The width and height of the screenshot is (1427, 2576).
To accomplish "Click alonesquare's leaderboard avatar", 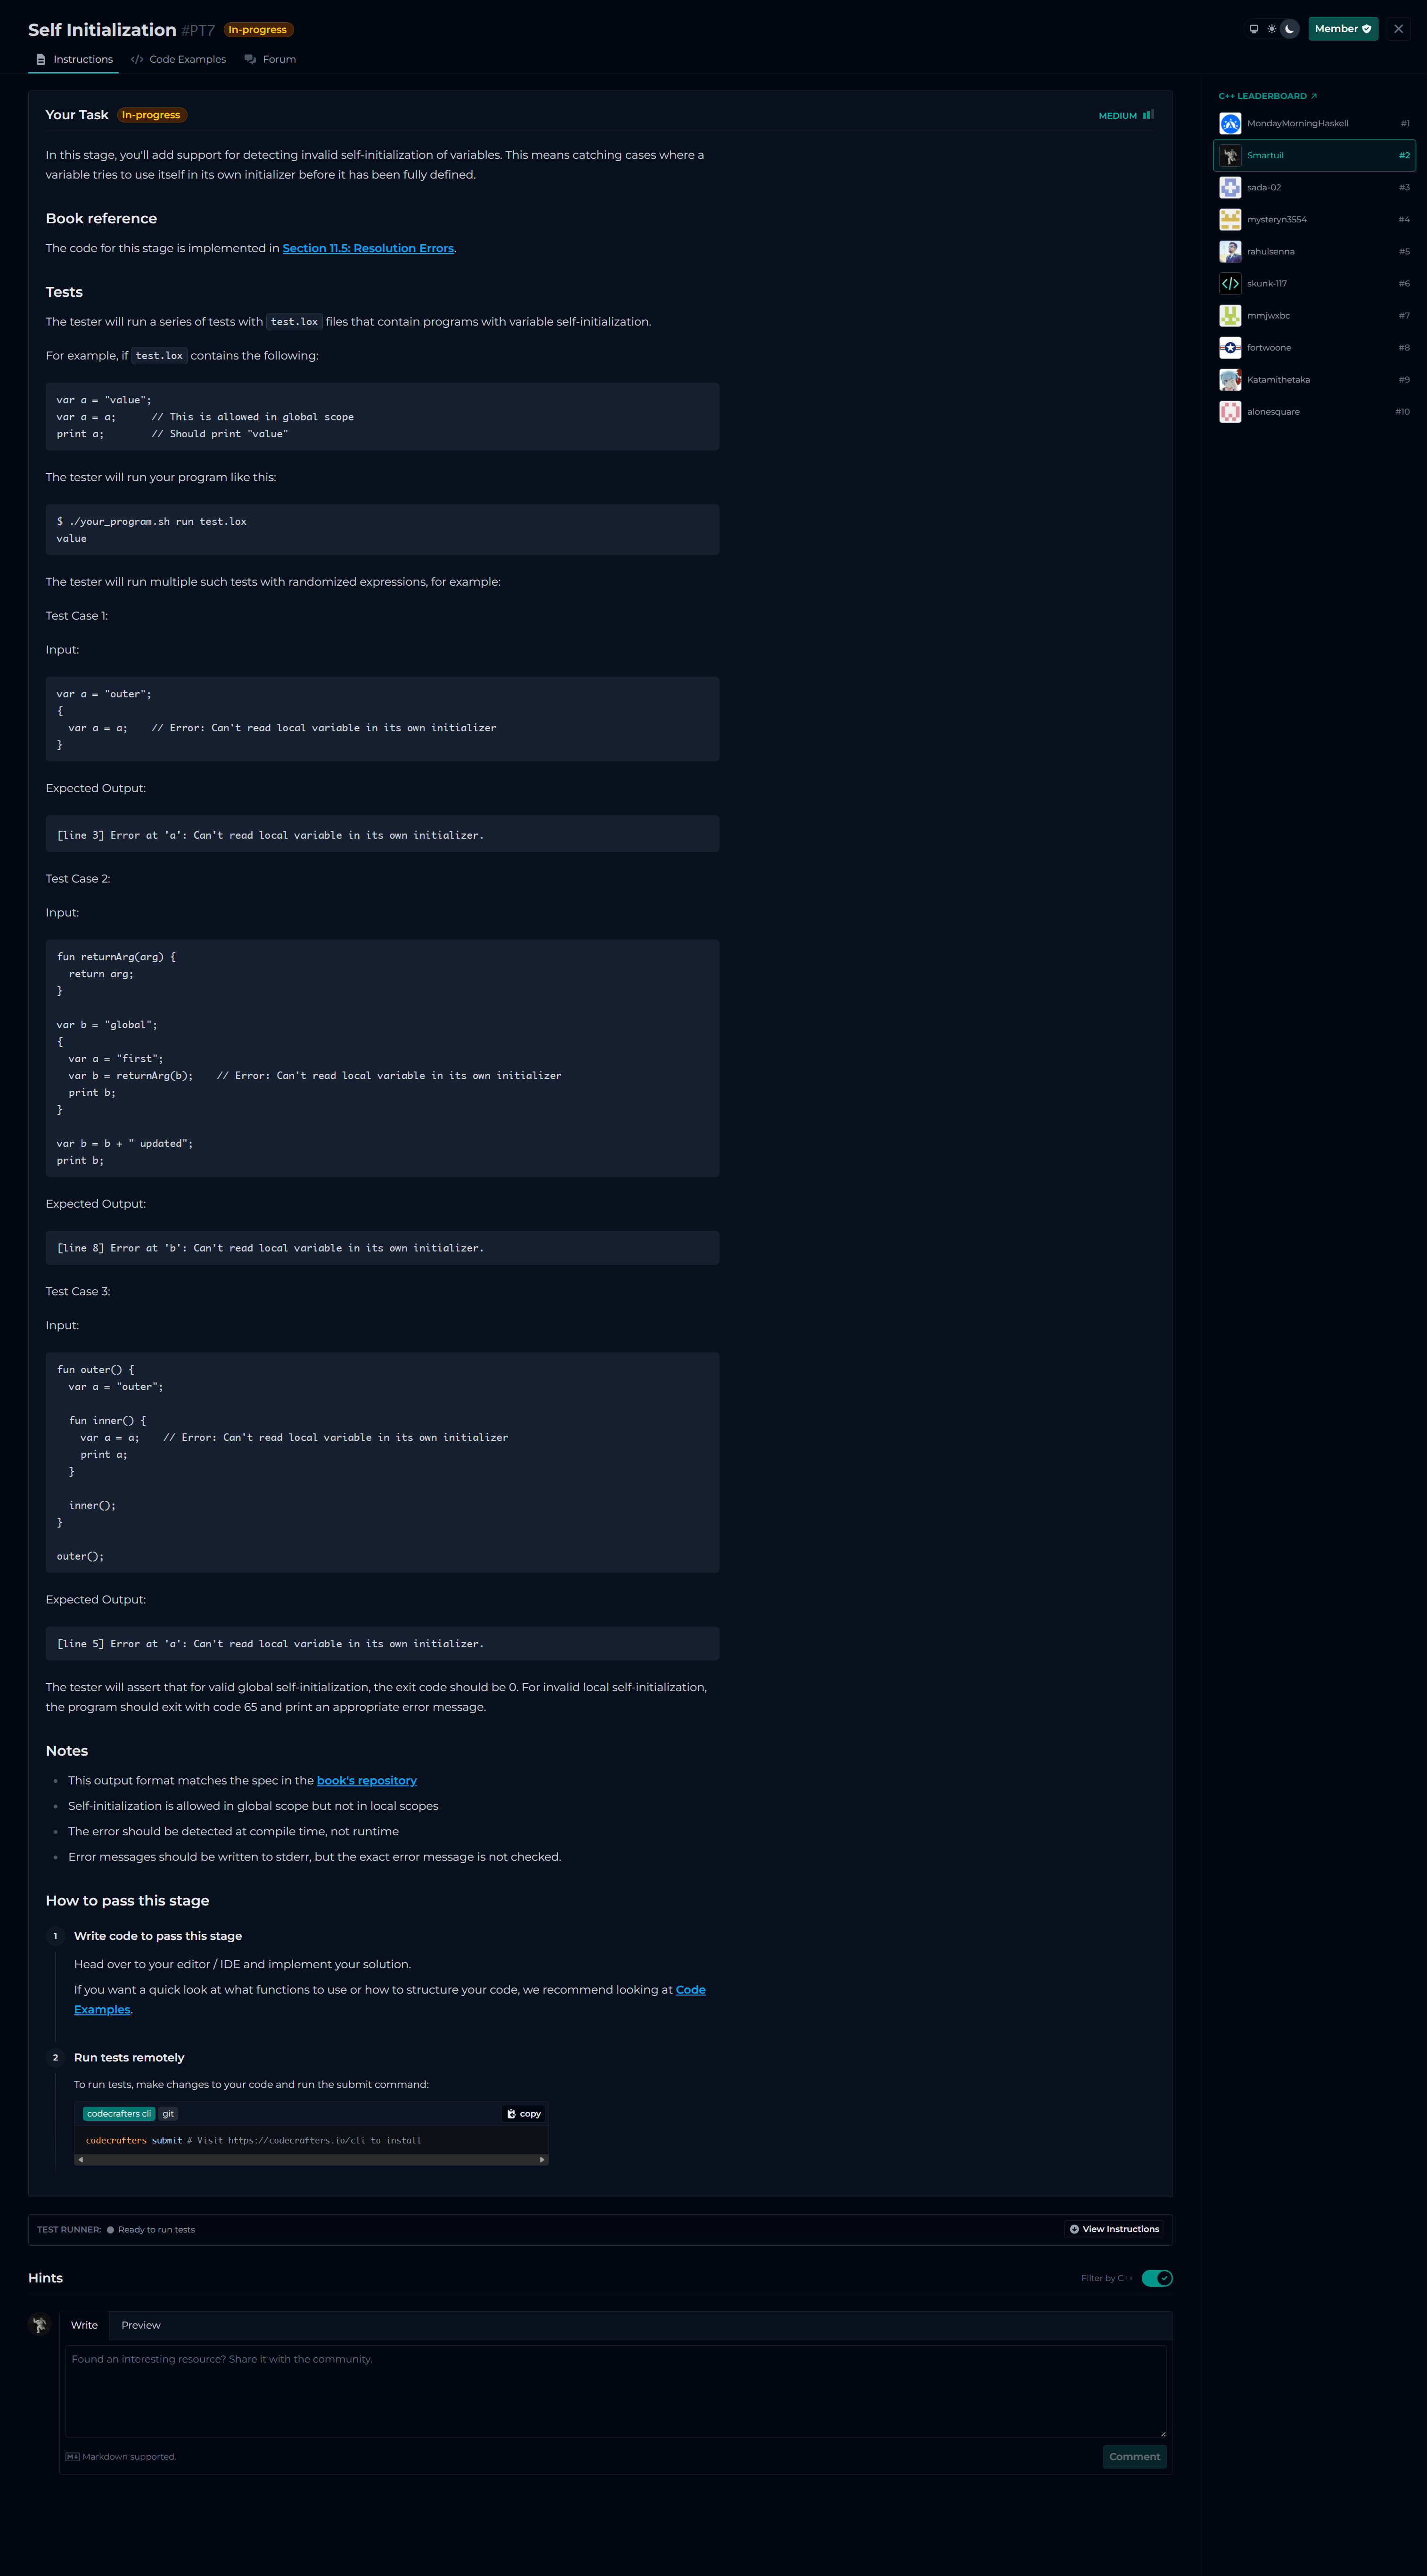I will (1230, 412).
